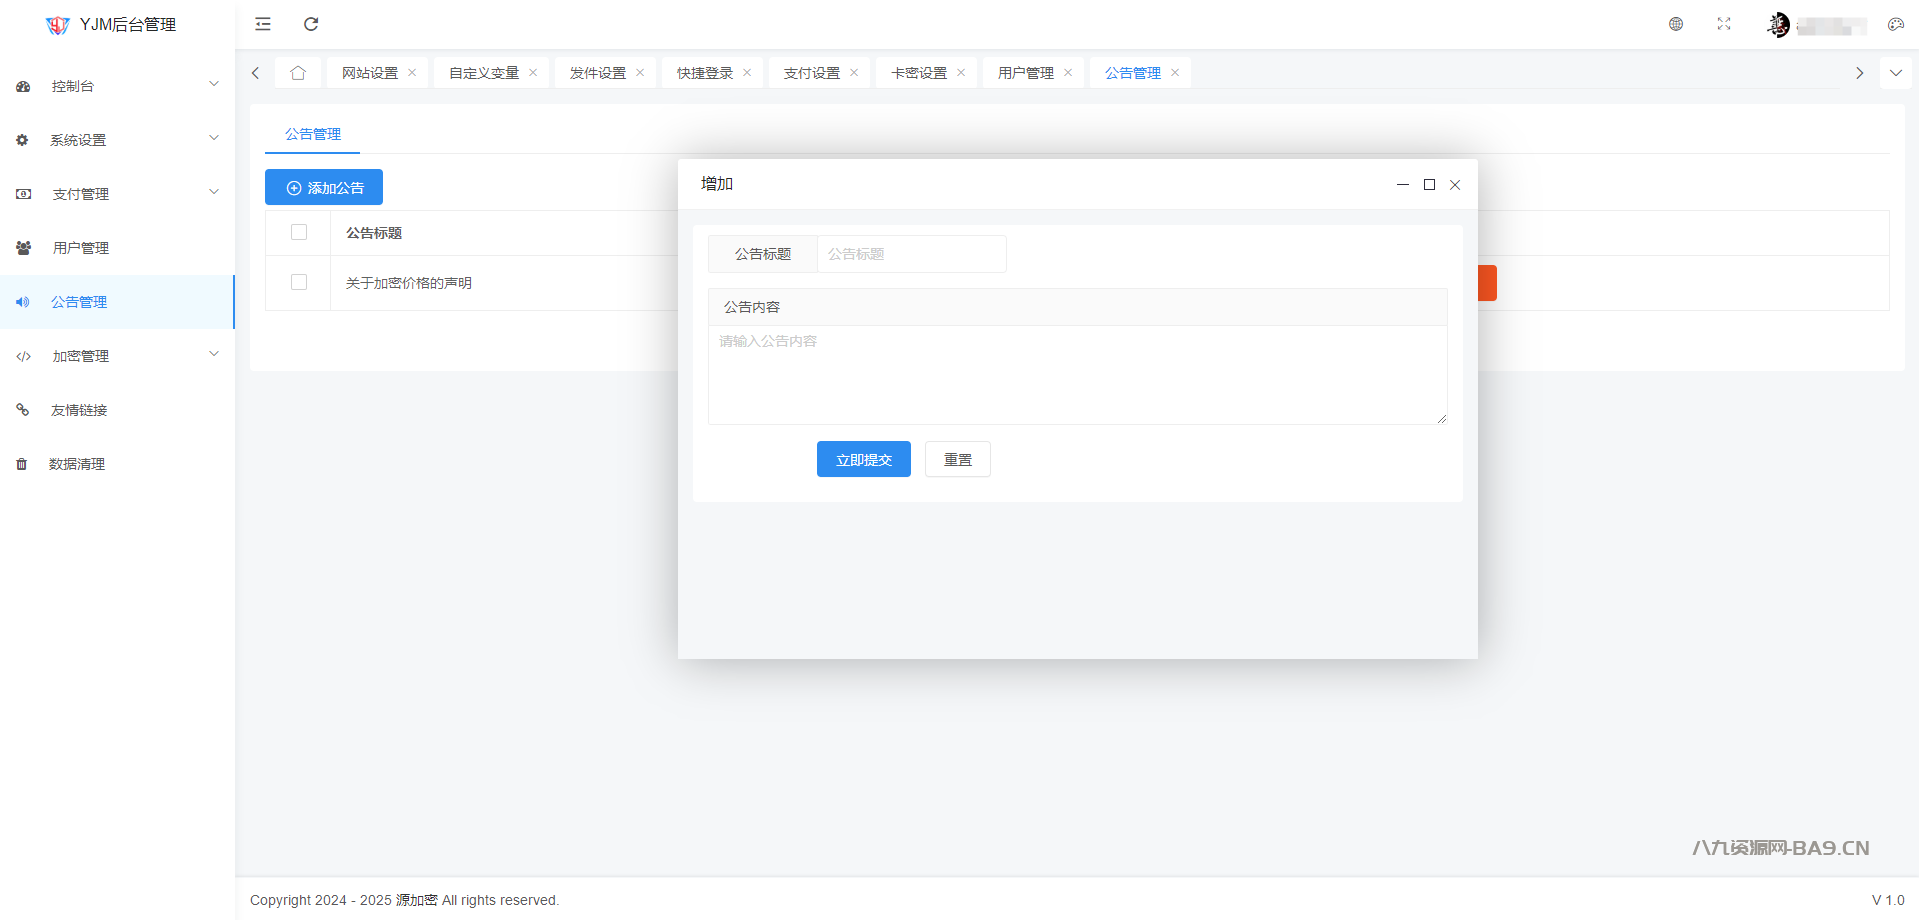Click the 公告标题 input field
Viewport: 1919px width, 920px height.
(910, 254)
